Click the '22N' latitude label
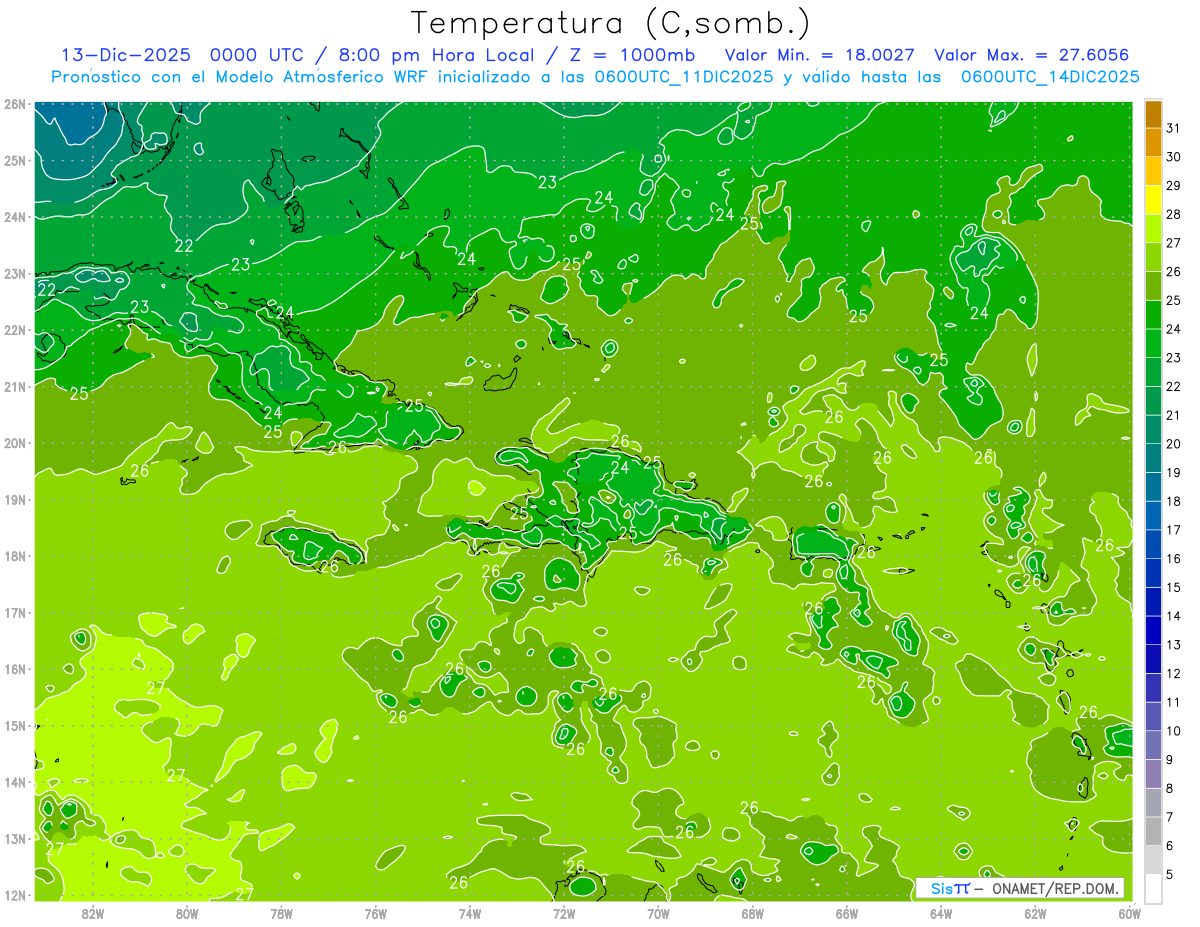 point(15,330)
